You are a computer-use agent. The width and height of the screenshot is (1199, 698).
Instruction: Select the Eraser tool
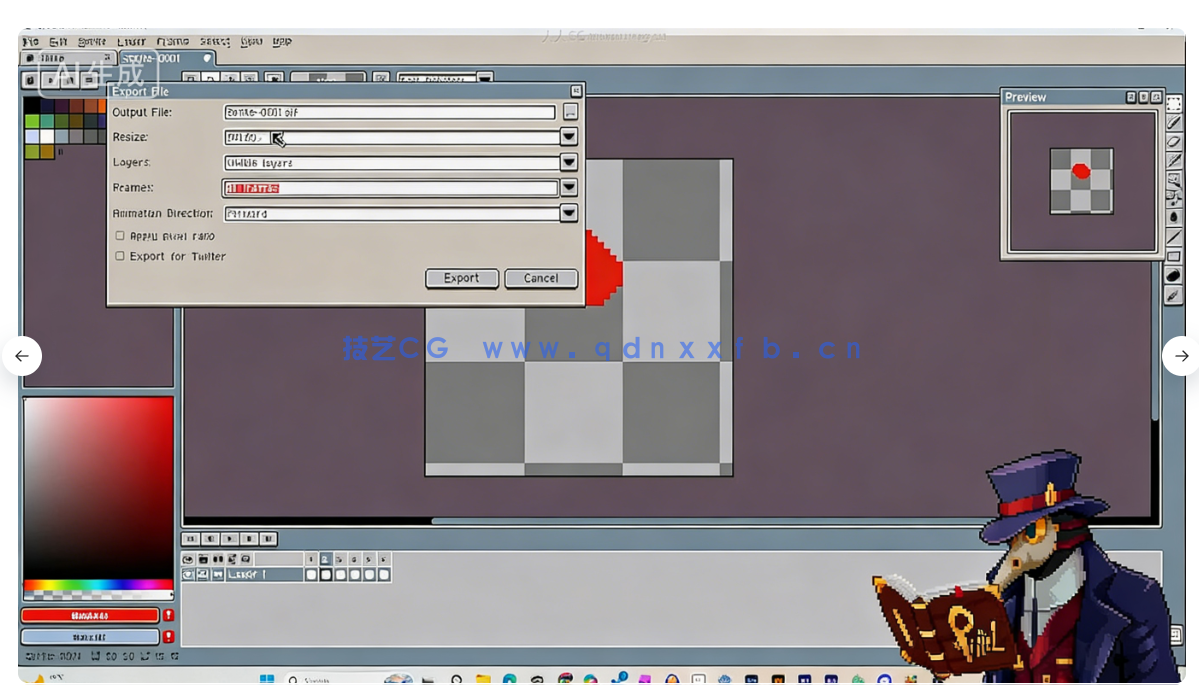pyautogui.click(x=1174, y=142)
